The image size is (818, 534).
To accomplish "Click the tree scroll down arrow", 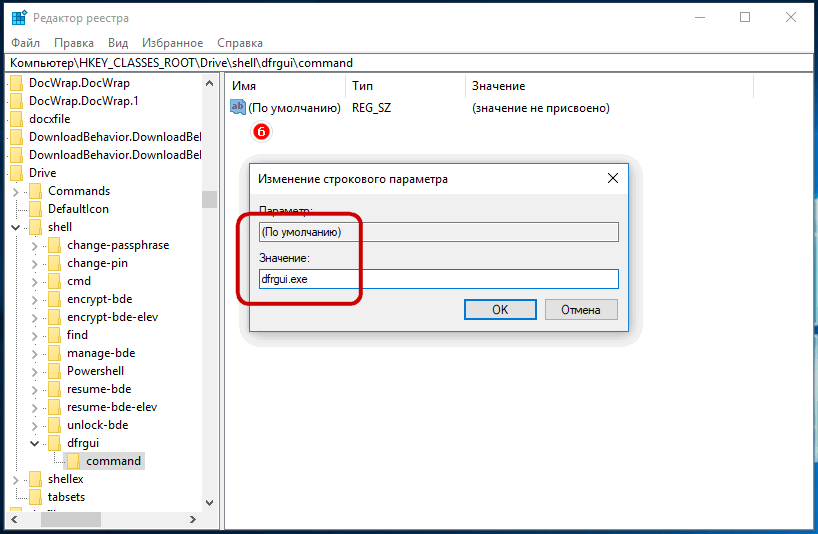I will point(210,503).
